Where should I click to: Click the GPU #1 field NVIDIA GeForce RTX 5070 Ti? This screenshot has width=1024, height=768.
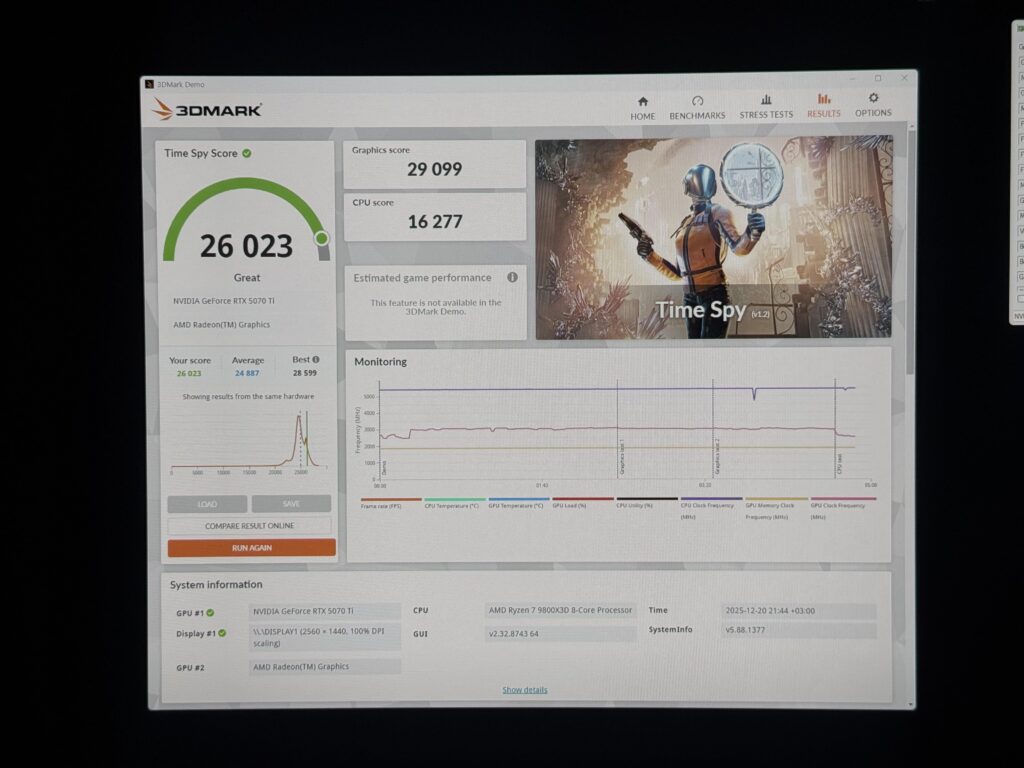click(325, 611)
